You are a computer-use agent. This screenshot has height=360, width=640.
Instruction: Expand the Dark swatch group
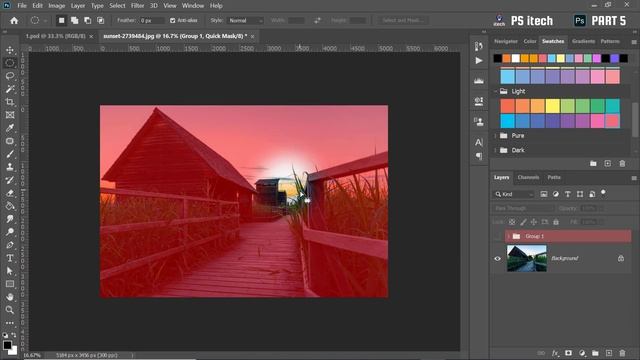pos(496,150)
